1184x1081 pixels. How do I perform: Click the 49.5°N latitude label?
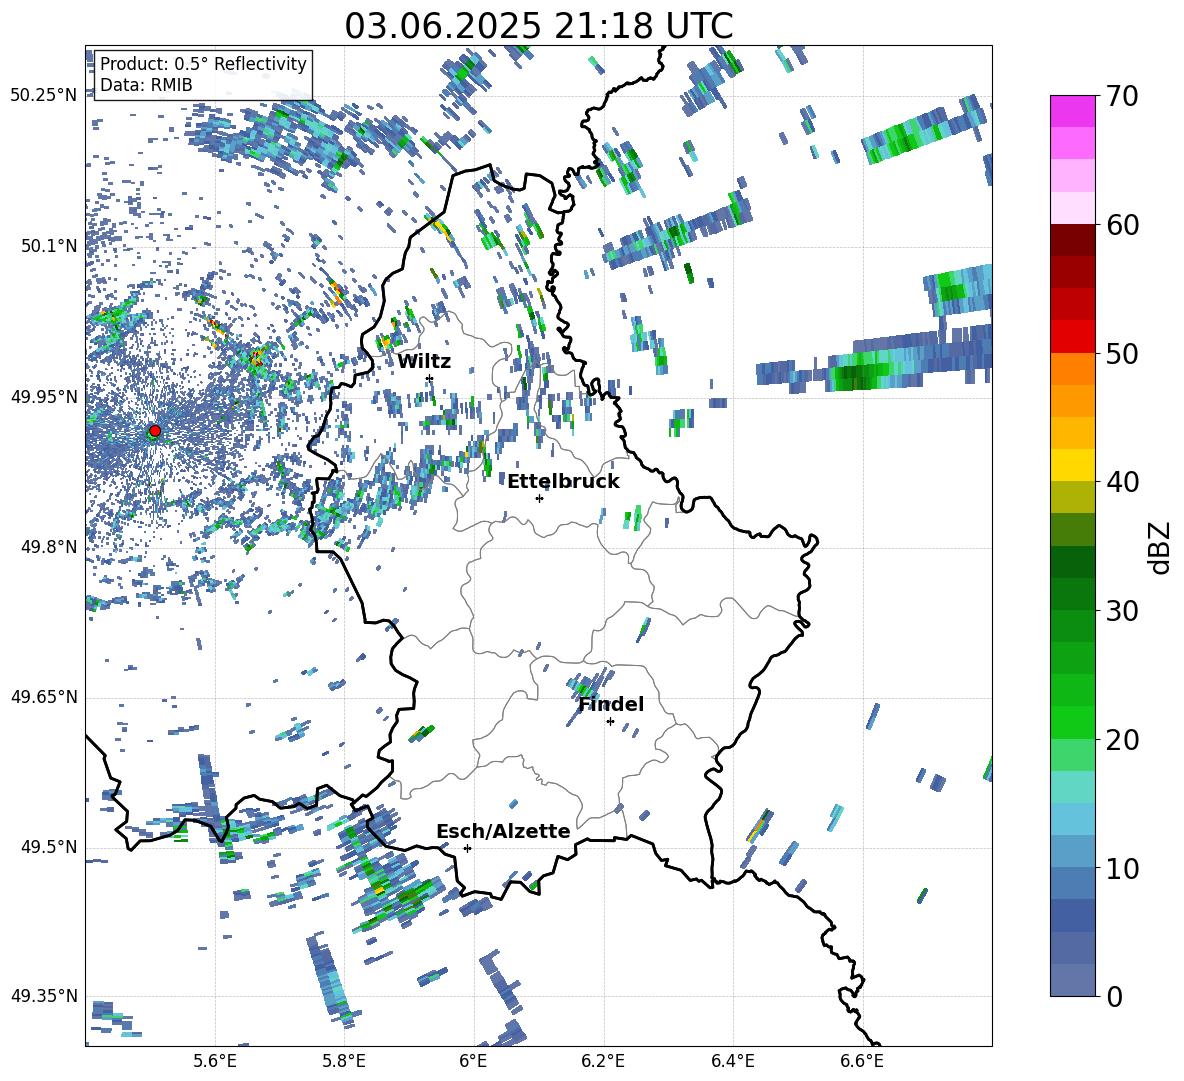(49, 847)
